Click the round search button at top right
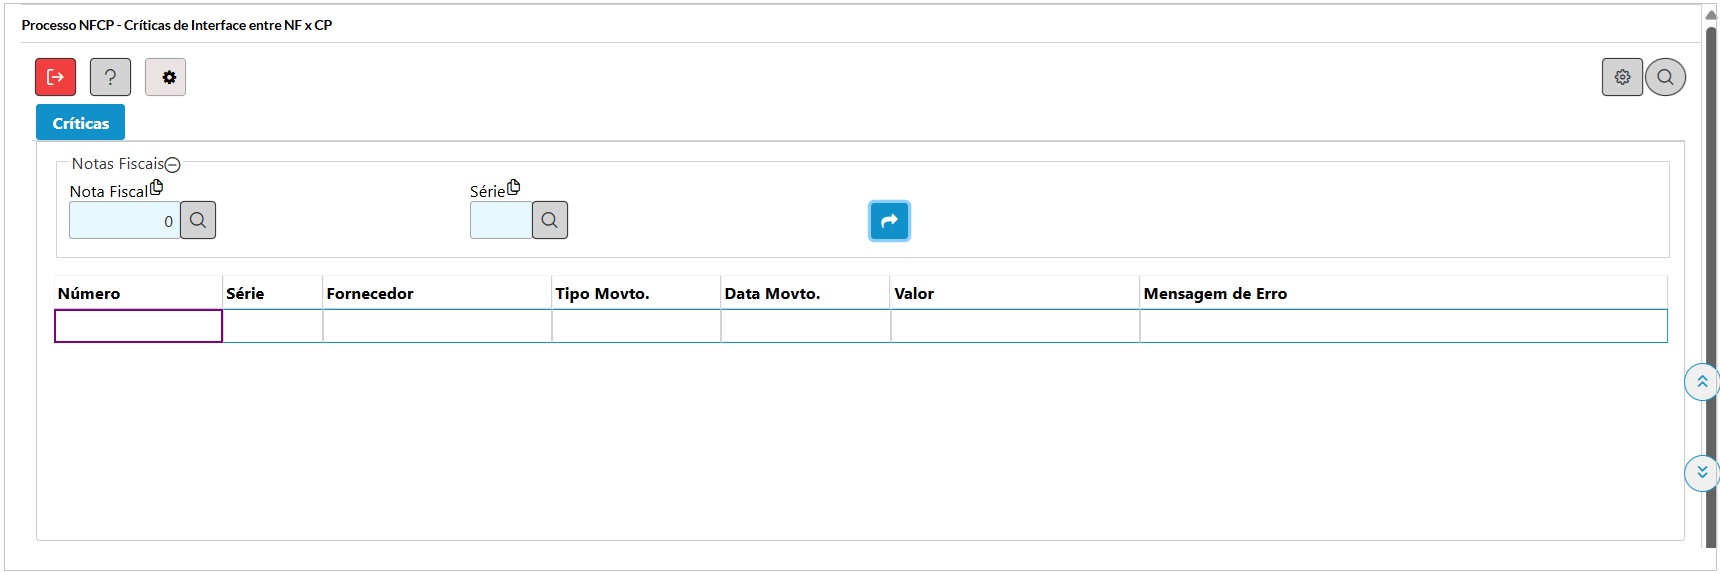 (1665, 77)
